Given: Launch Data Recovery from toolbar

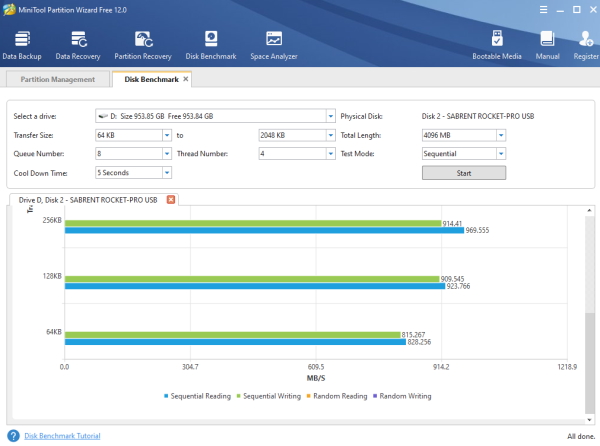Looking at the screenshot, I should 78,46.
